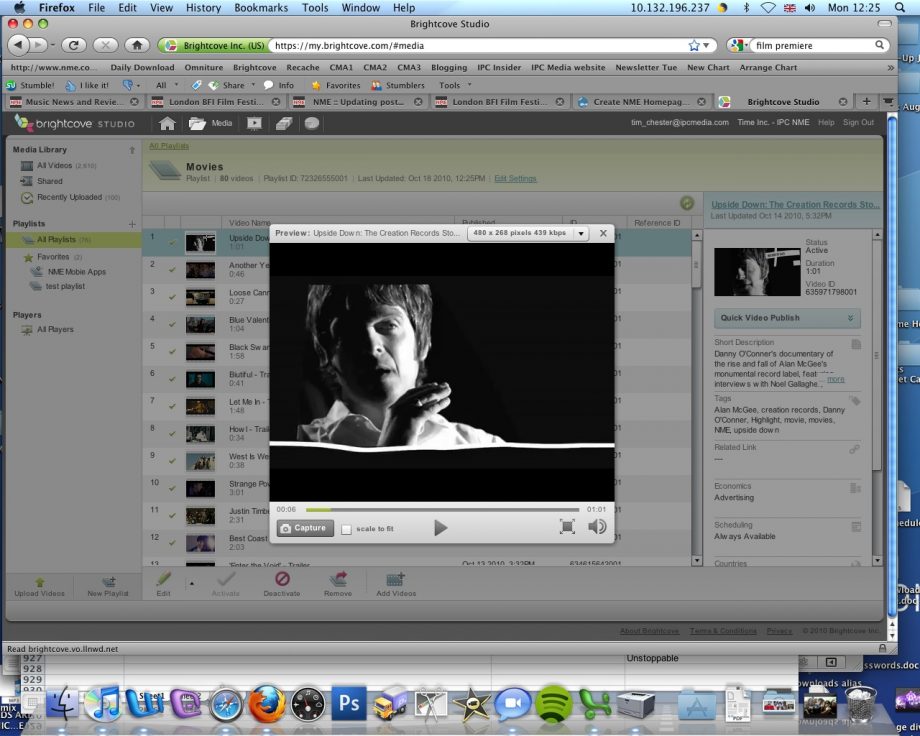Open the Advertising module icon
Screen dimensions: 920x736
coord(284,123)
